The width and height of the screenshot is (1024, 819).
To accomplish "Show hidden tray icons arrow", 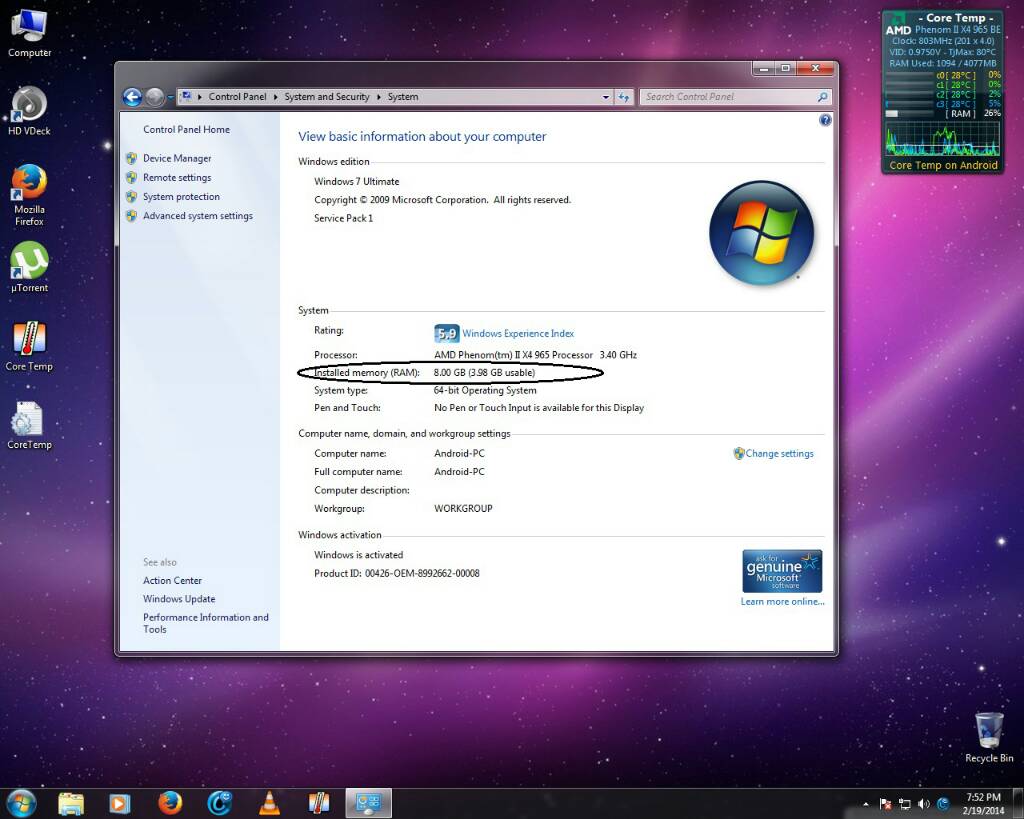I will point(866,804).
